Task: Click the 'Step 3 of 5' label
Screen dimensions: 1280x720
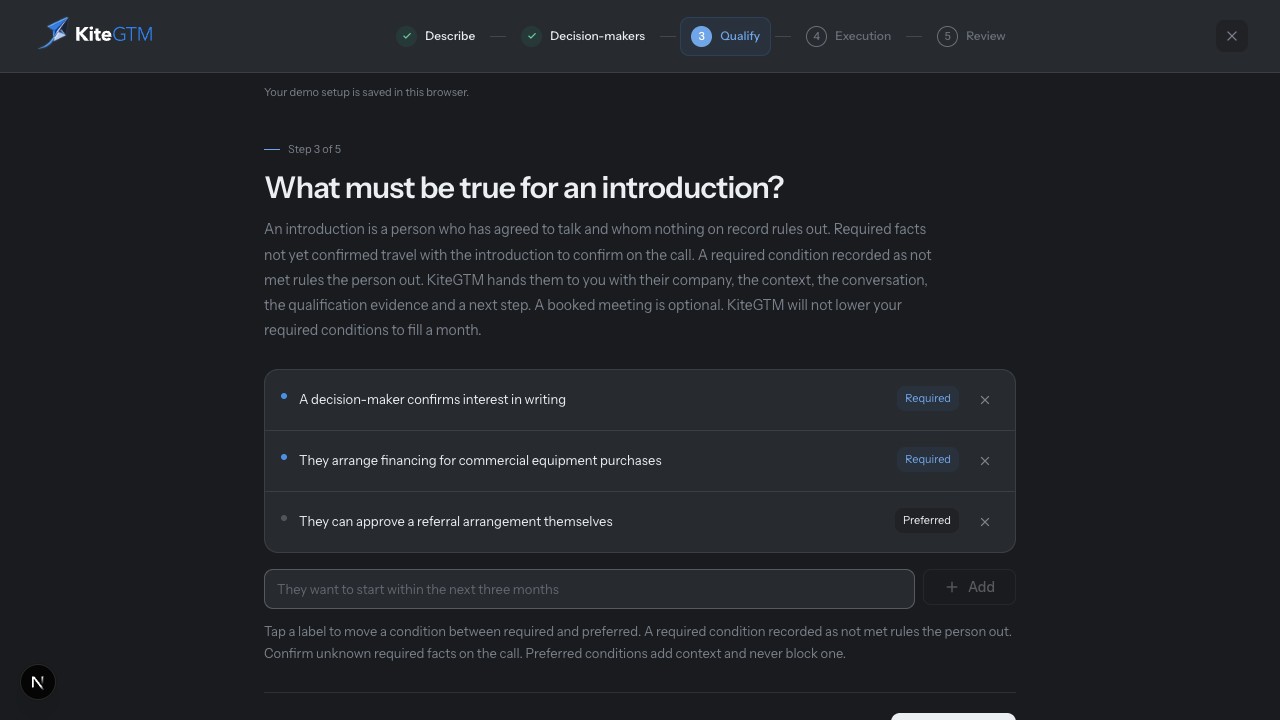Action: 314,149
